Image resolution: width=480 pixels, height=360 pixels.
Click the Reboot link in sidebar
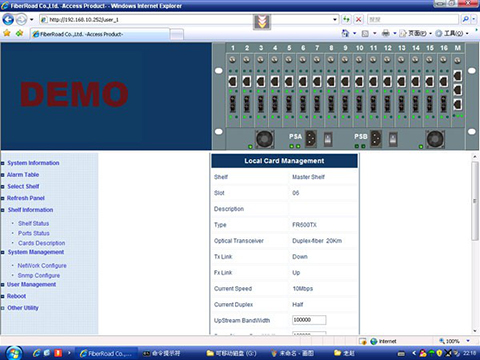point(16,296)
